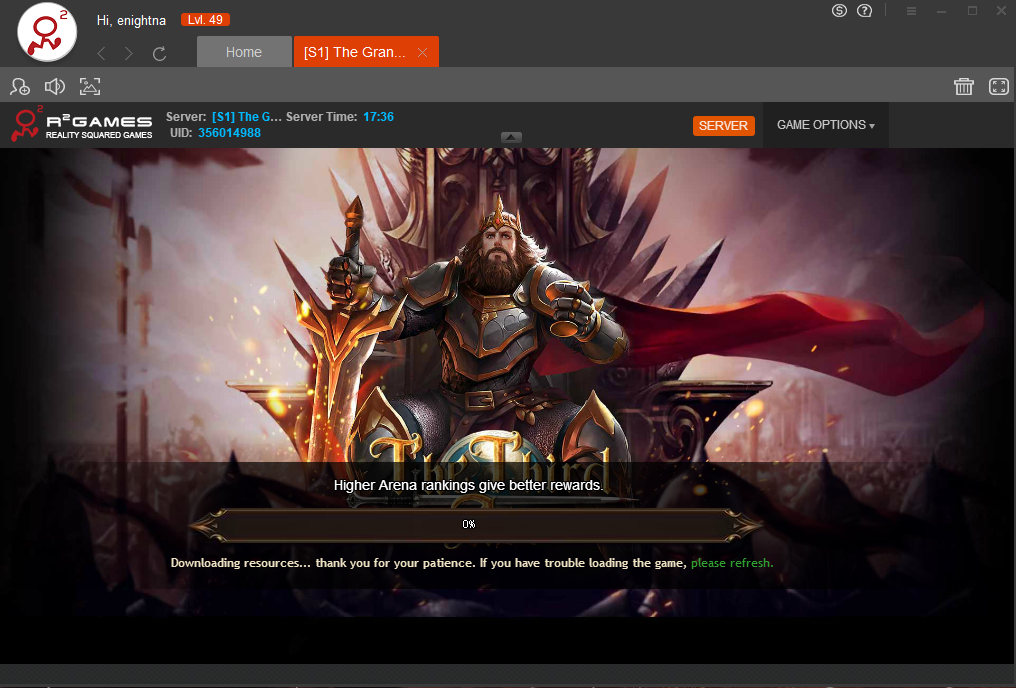
Task: Open the help question mark icon
Action: pyautogui.click(x=865, y=11)
